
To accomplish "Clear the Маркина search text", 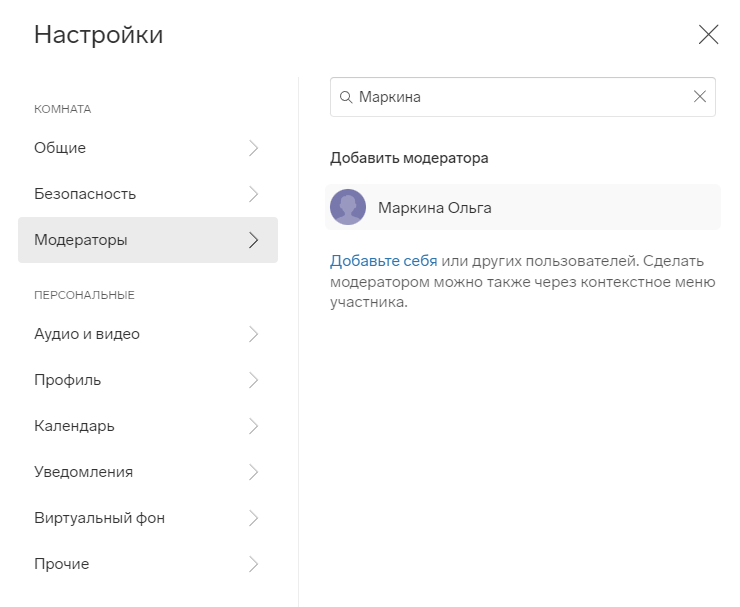I will [x=699, y=97].
